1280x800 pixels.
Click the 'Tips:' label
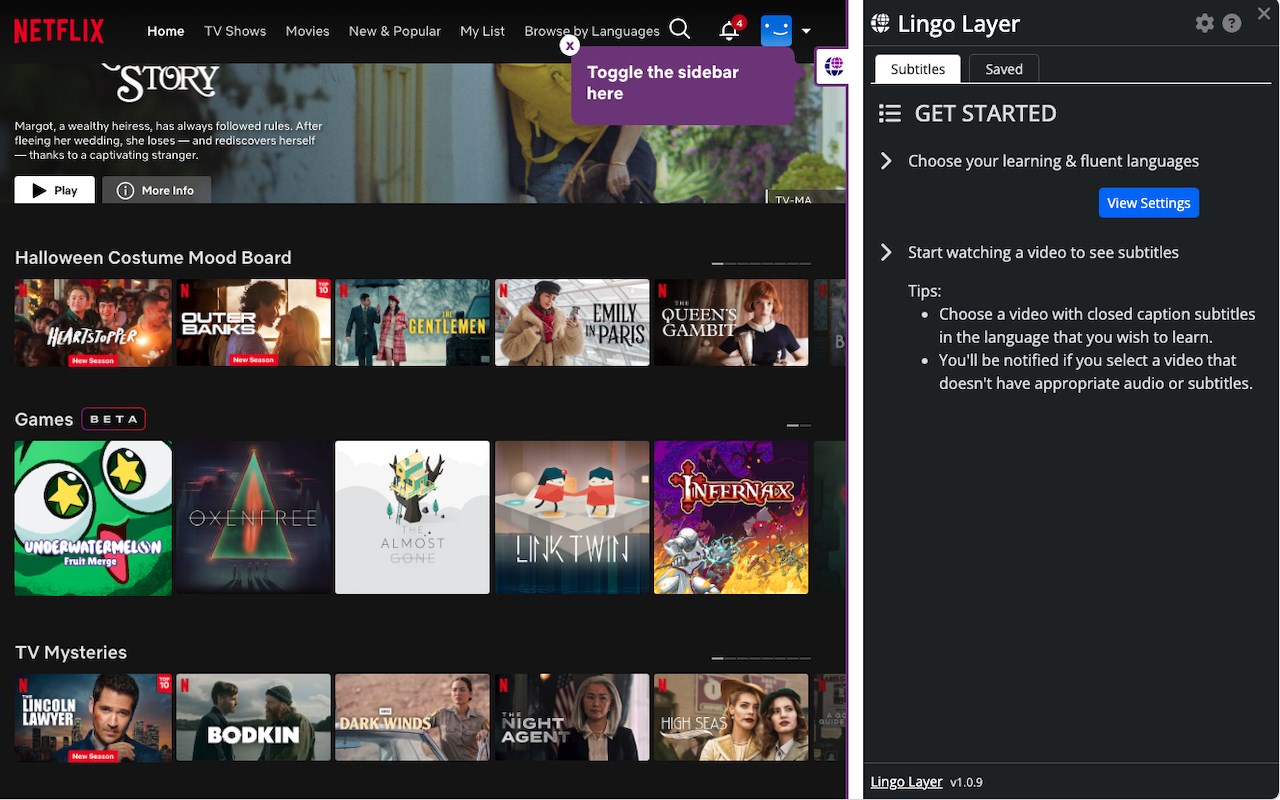point(924,291)
